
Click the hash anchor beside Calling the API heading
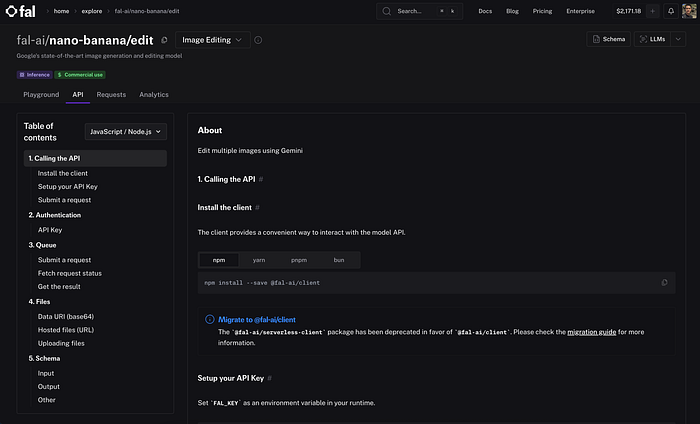tap(261, 179)
